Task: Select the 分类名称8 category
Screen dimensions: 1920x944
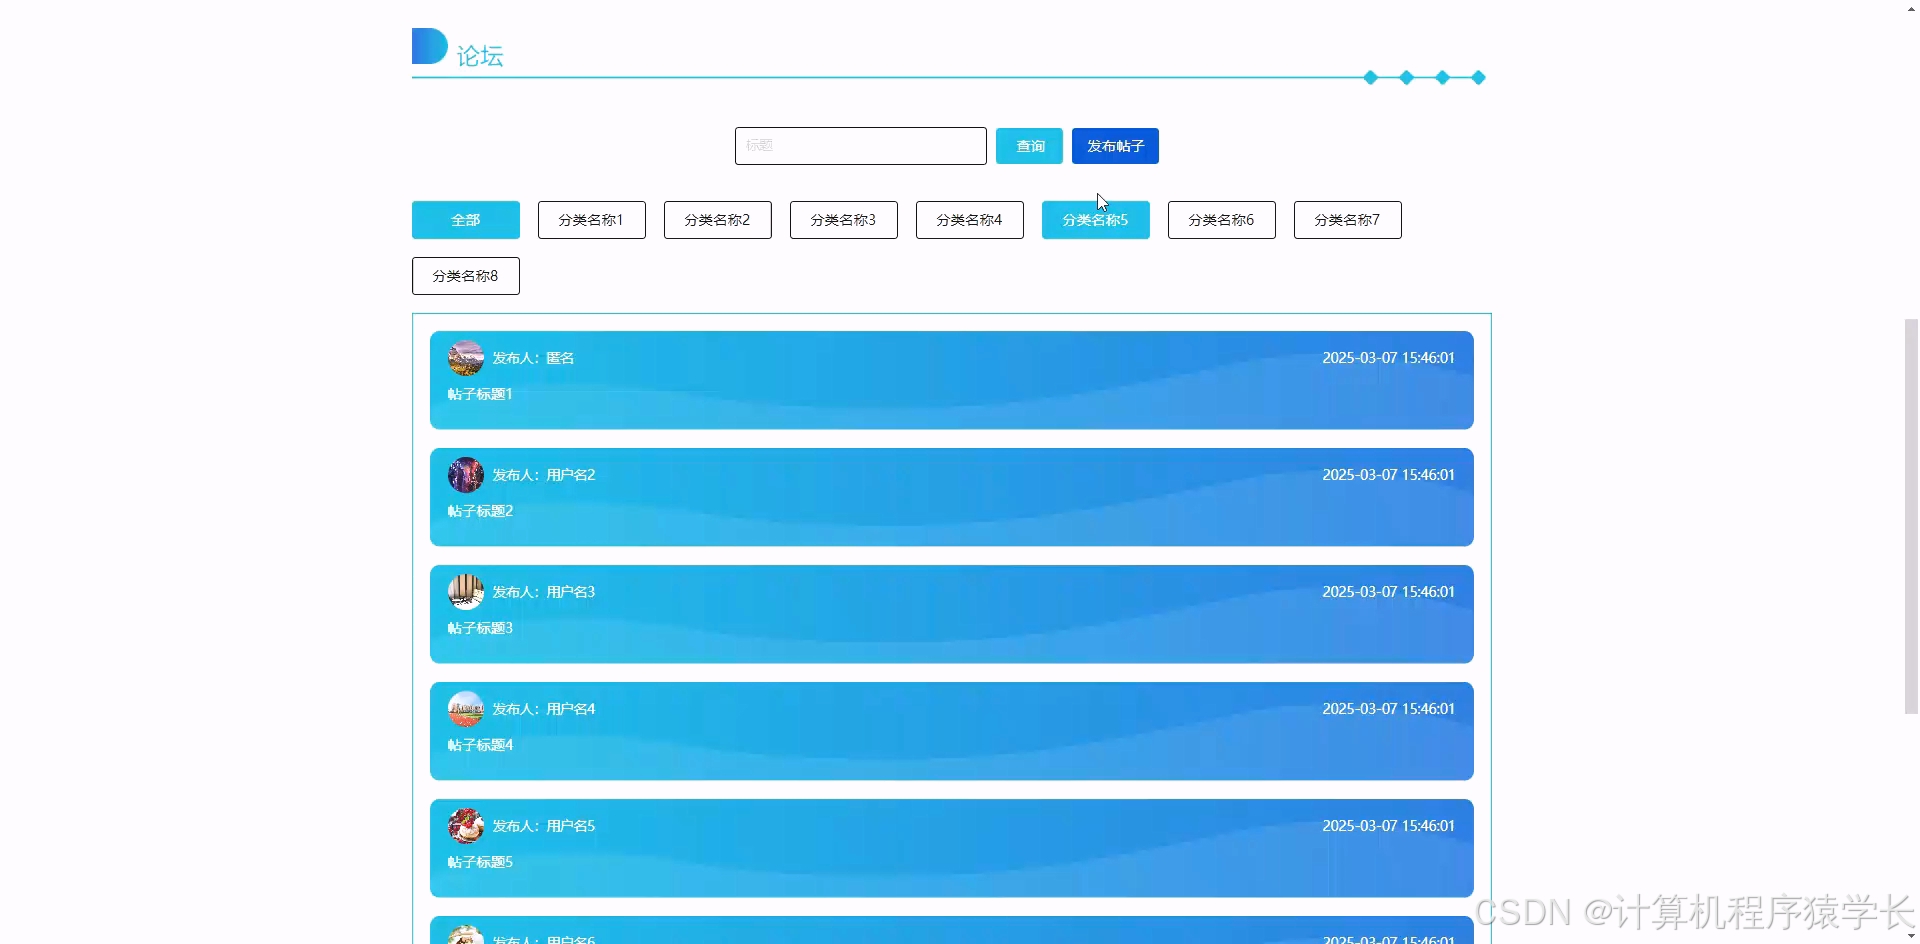Action: click(x=466, y=276)
